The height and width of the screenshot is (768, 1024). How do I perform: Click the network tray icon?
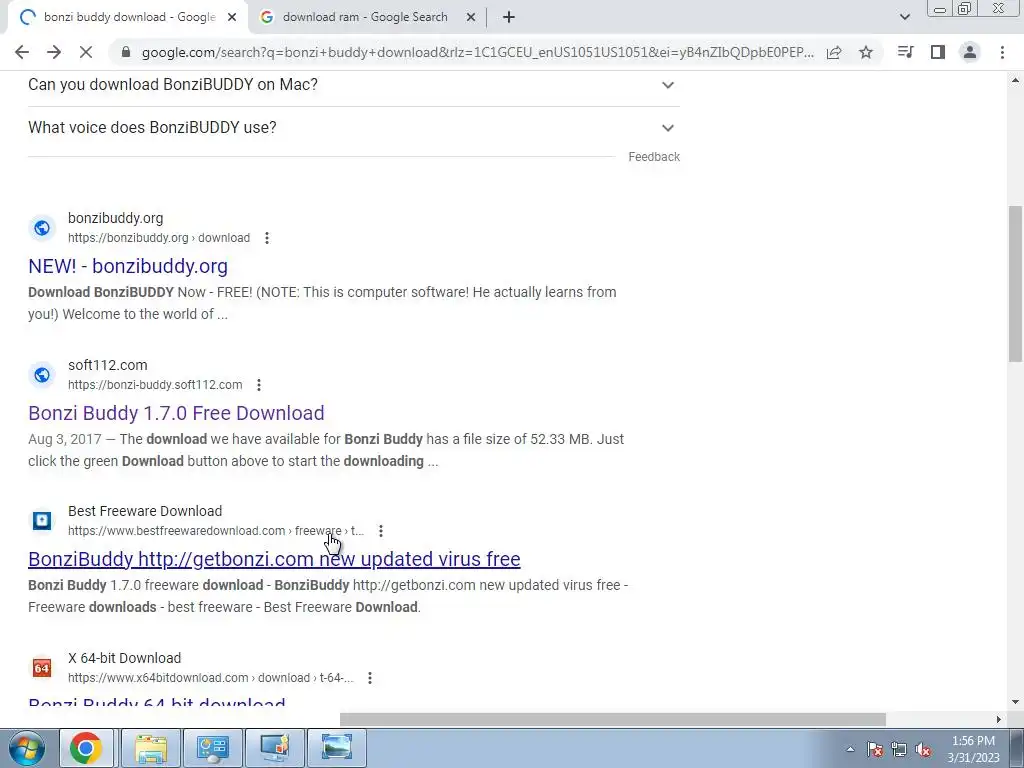(x=899, y=749)
